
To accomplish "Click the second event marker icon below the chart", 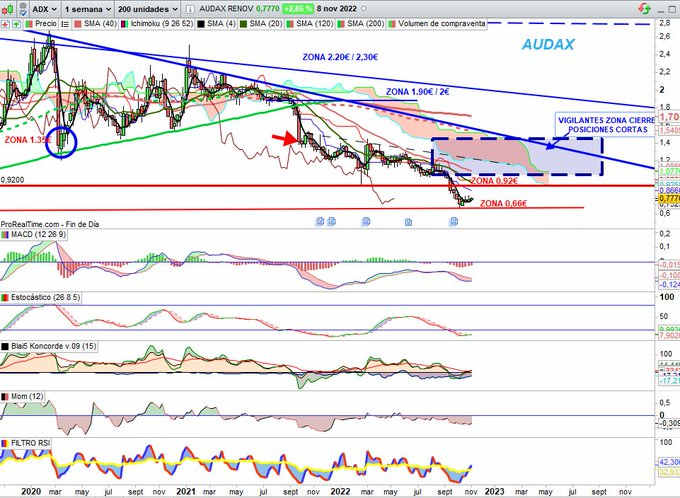I will [332, 221].
